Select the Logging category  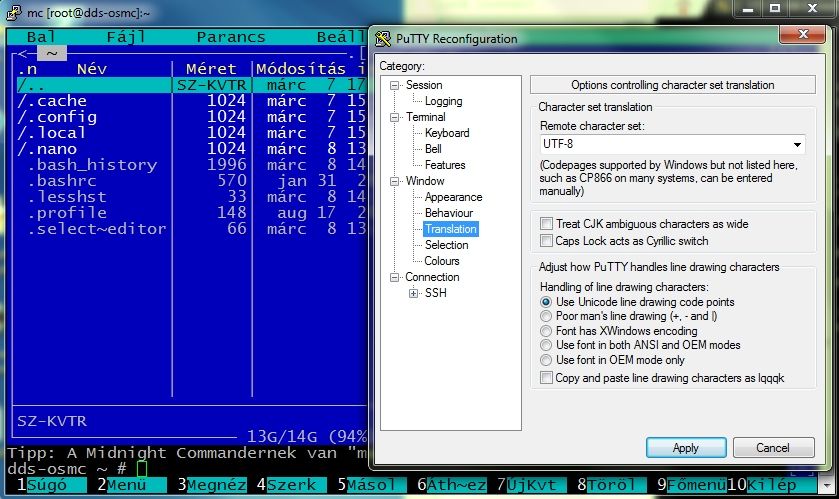(x=444, y=101)
